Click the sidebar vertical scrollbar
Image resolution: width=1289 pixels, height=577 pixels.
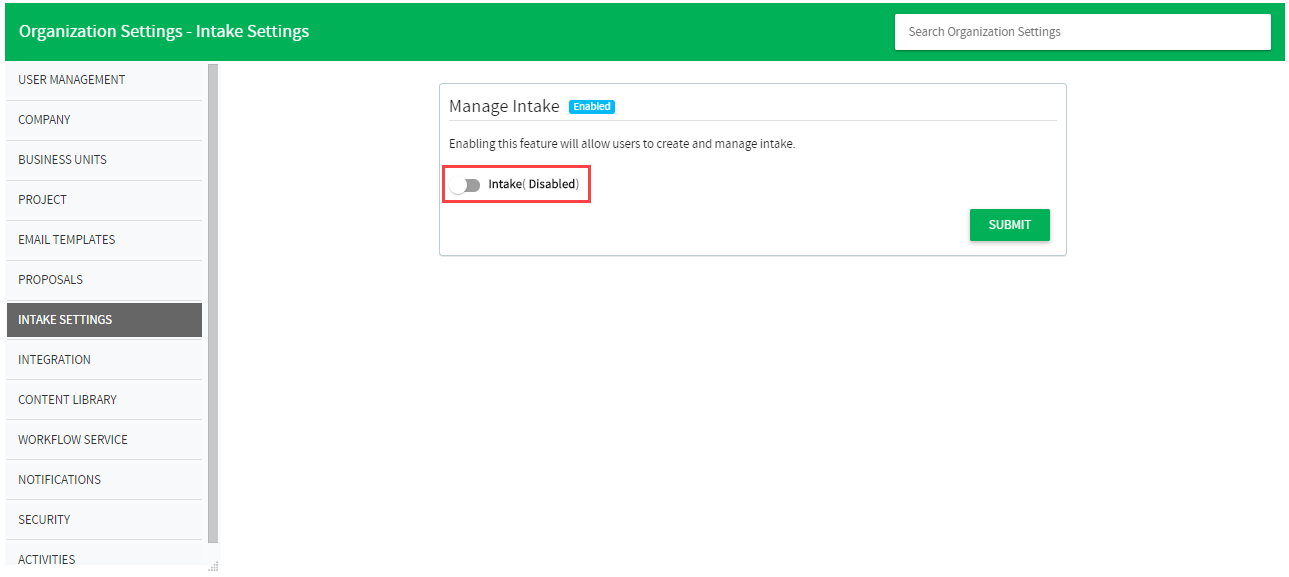[213, 303]
